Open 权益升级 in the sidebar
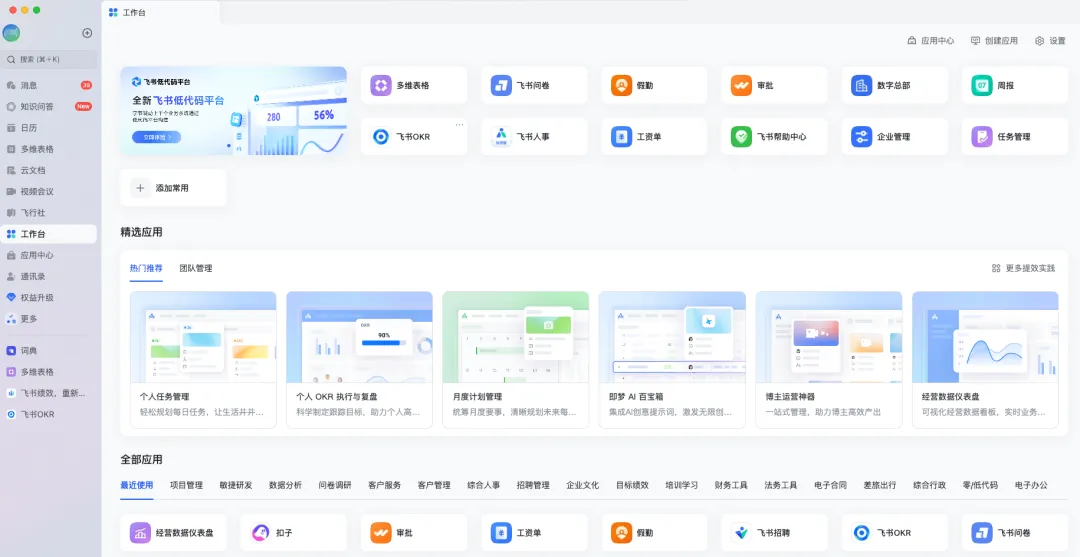Image resolution: width=1080 pixels, height=557 pixels. pyautogui.click(x=48, y=297)
